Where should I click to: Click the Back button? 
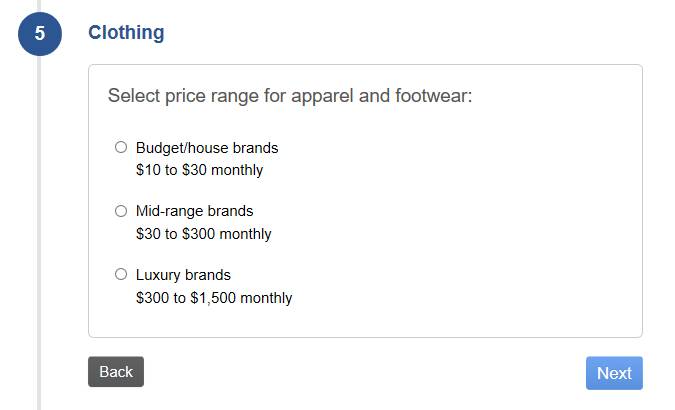[116, 372]
